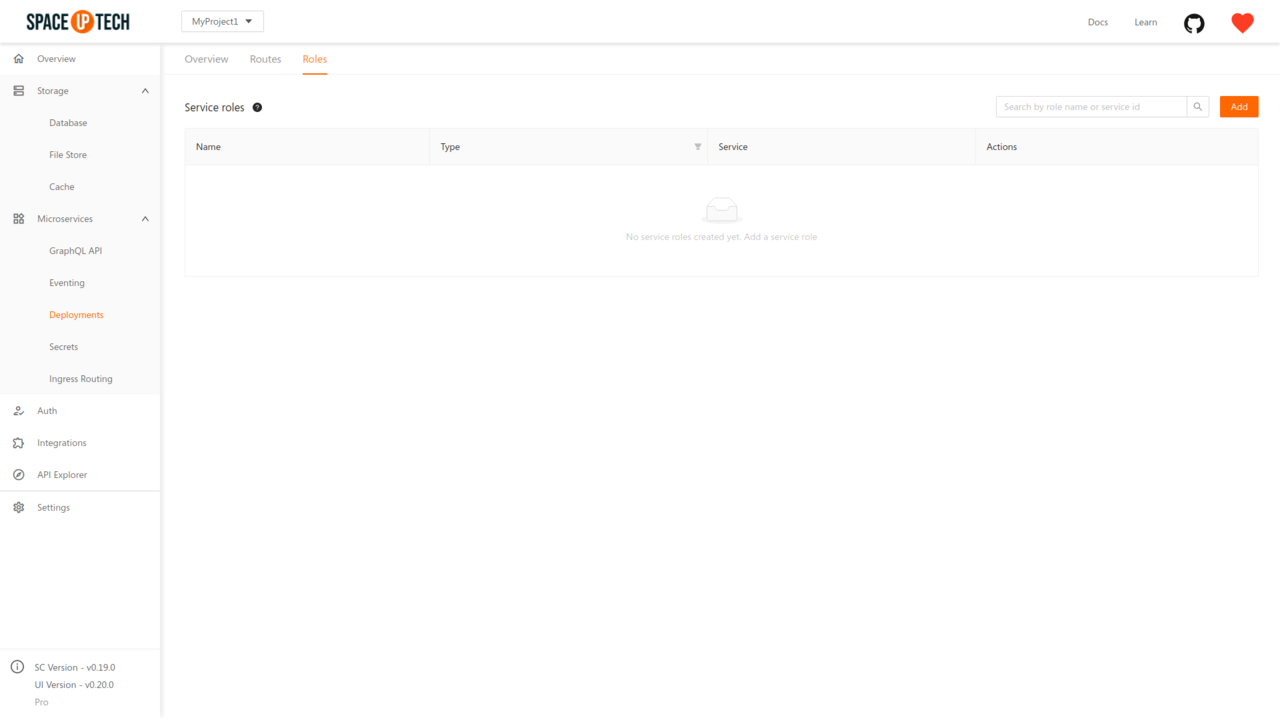Screen dimensions: 1280x720
Task: Click the Service roles help question icon
Action: tap(257, 107)
